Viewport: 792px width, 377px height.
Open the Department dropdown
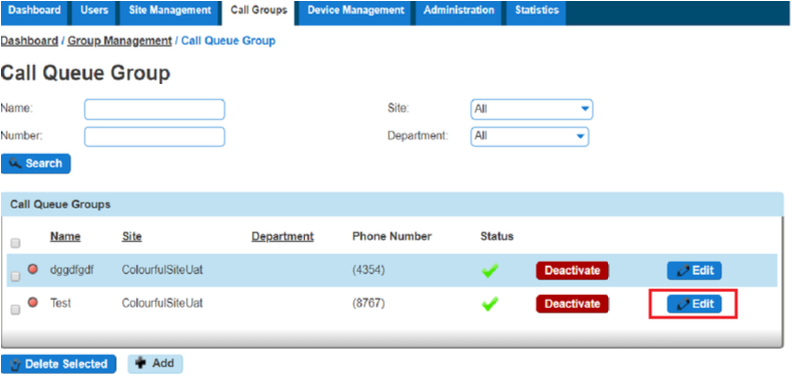pyautogui.click(x=530, y=136)
